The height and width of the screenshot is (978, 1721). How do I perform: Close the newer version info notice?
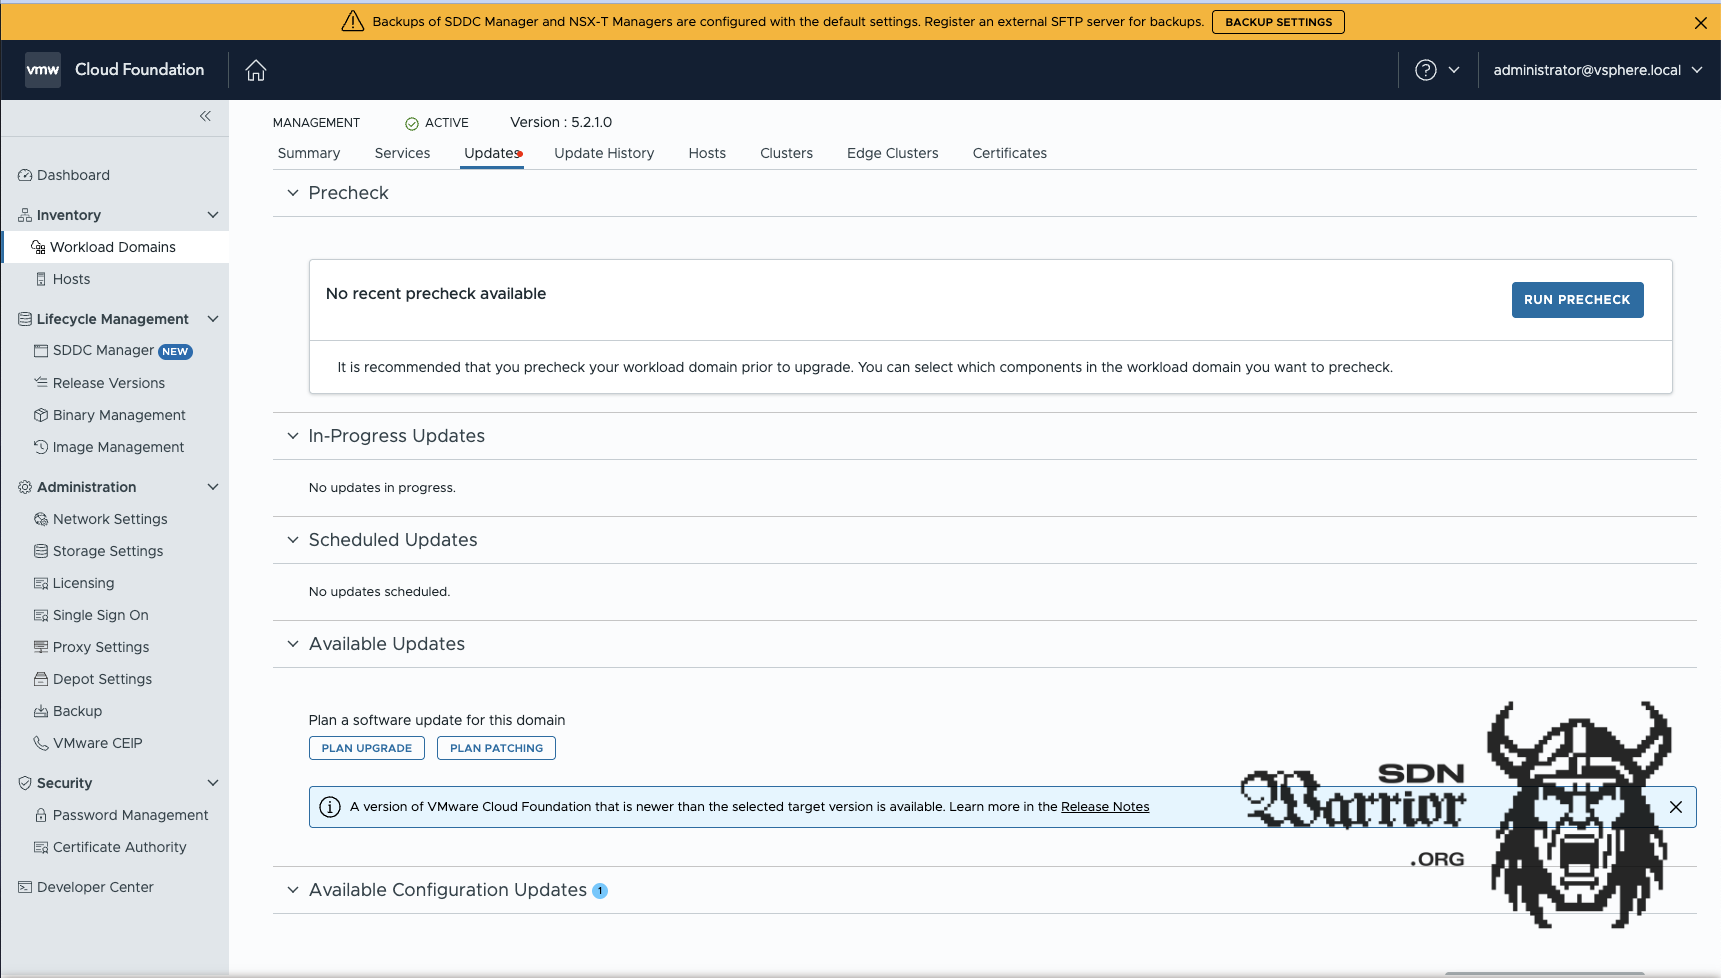[x=1676, y=807]
